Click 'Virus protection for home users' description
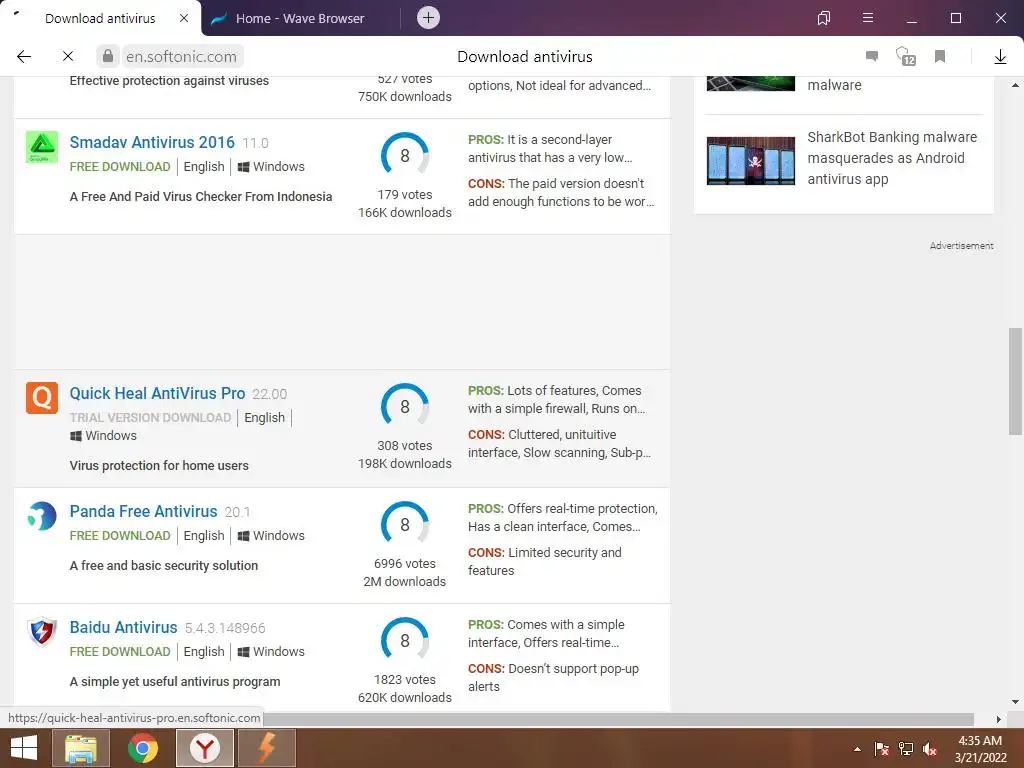Viewport: 1024px width, 768px height. tap(159, 466)
